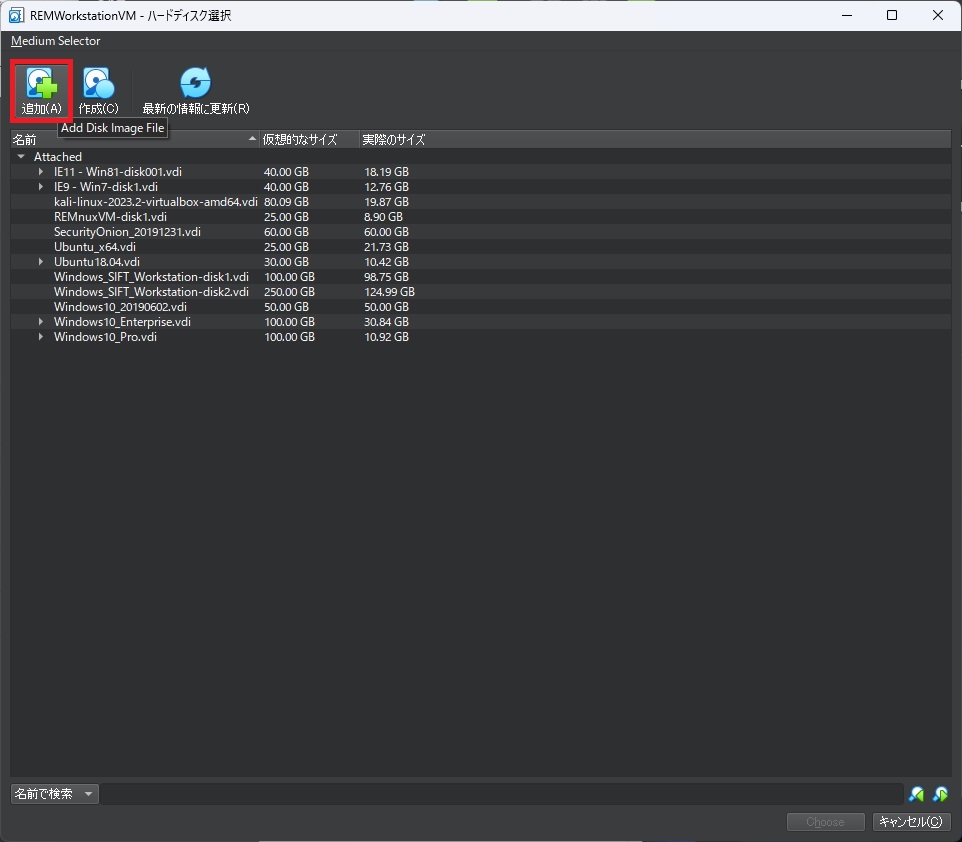This screenshot has height=842, width=962.
Task: Select the Windows10_Enterprise.vdi name
Action: [122, 322]
